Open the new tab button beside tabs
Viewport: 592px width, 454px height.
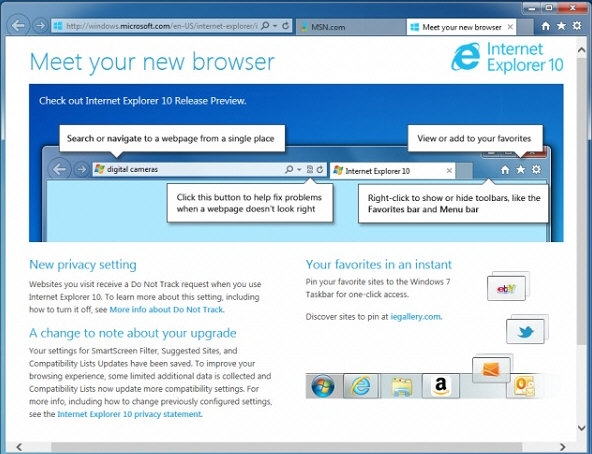[525, 27]
